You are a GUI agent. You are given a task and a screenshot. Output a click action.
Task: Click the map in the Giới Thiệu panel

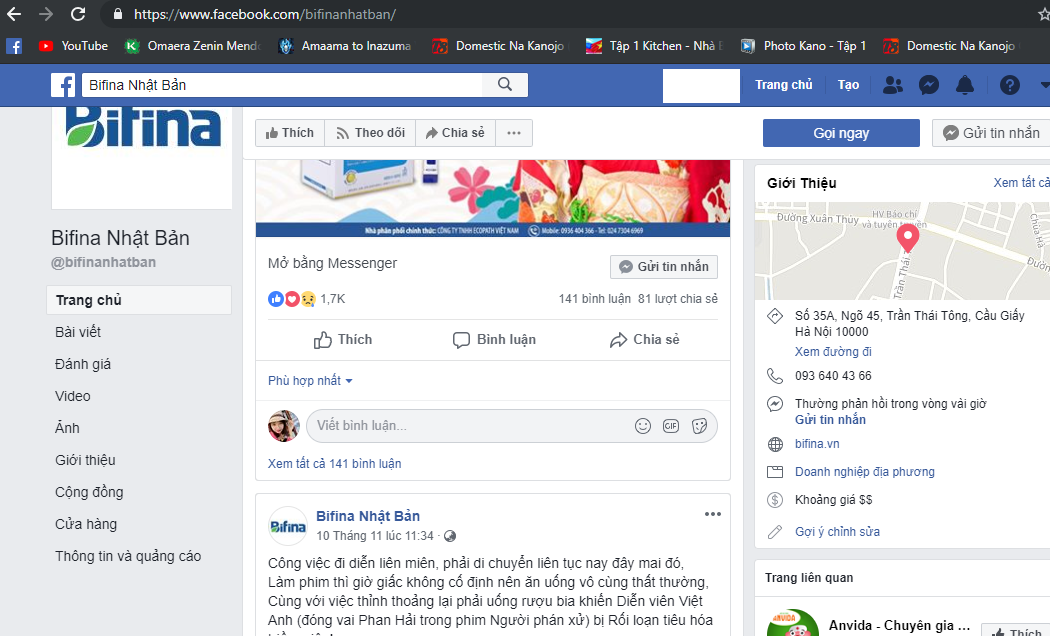(902, 250)
